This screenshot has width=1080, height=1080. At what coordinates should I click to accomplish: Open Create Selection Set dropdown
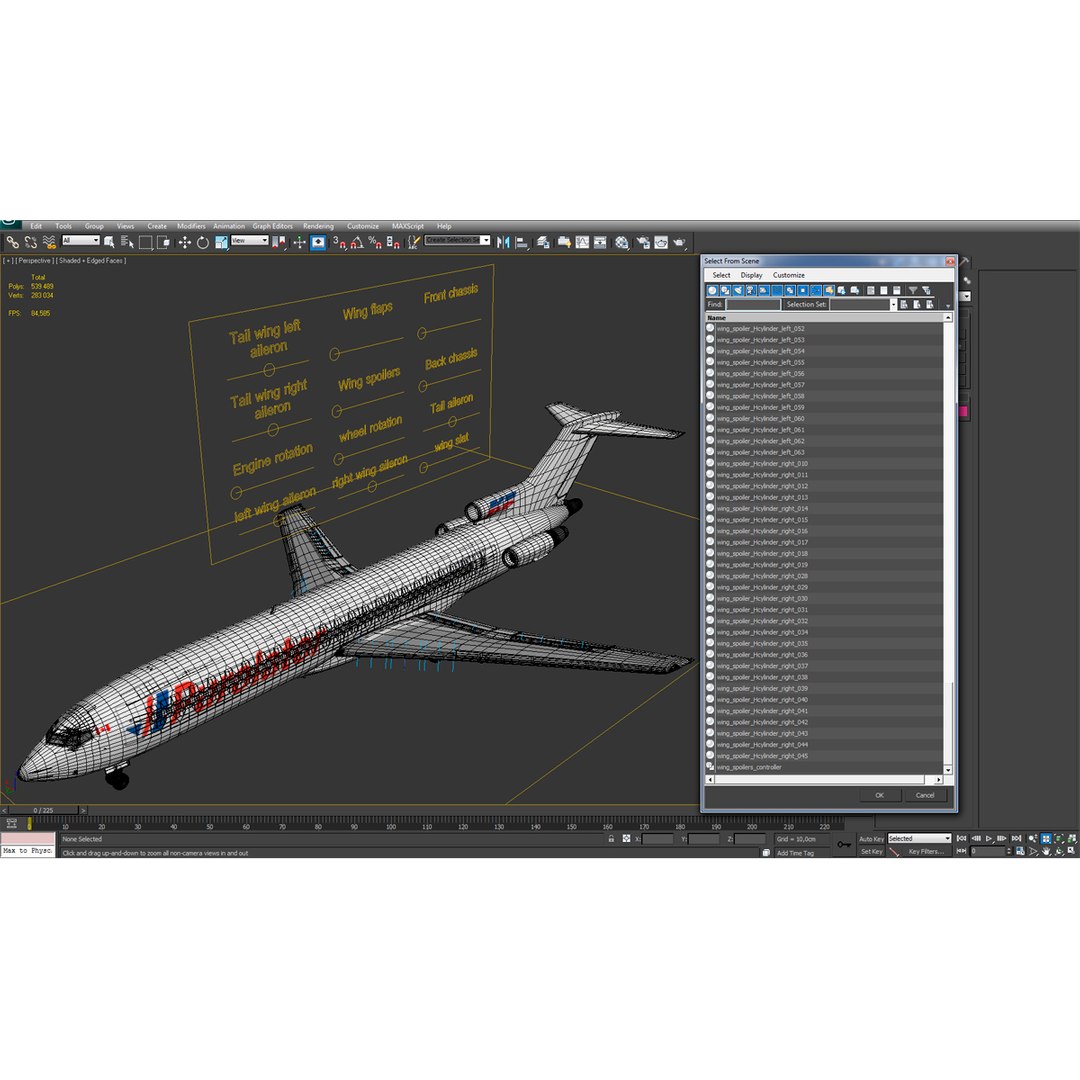[x=457, y=240]
